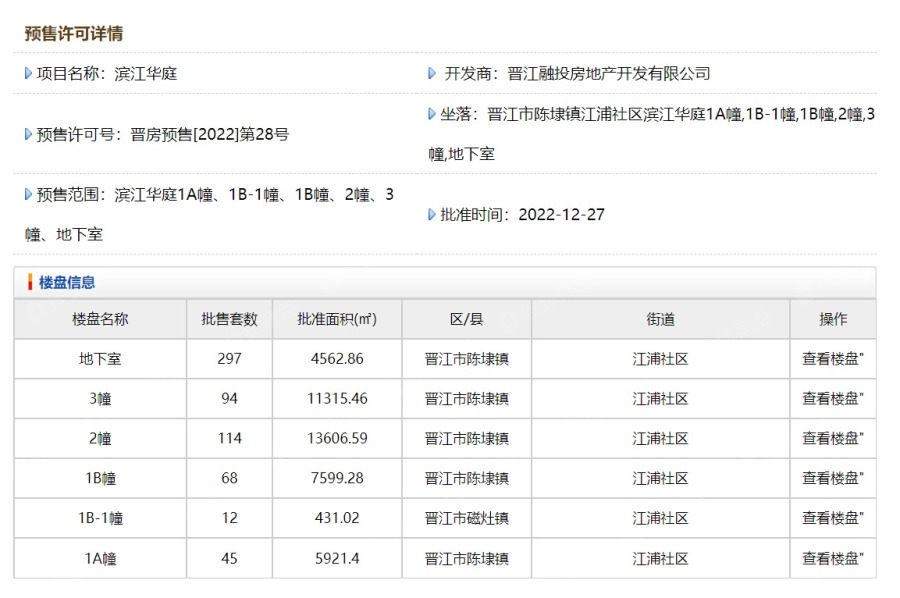900x598 pixels.
Task: Click the arrow bullet beside 坐落
Action: (x=432, y=114)
